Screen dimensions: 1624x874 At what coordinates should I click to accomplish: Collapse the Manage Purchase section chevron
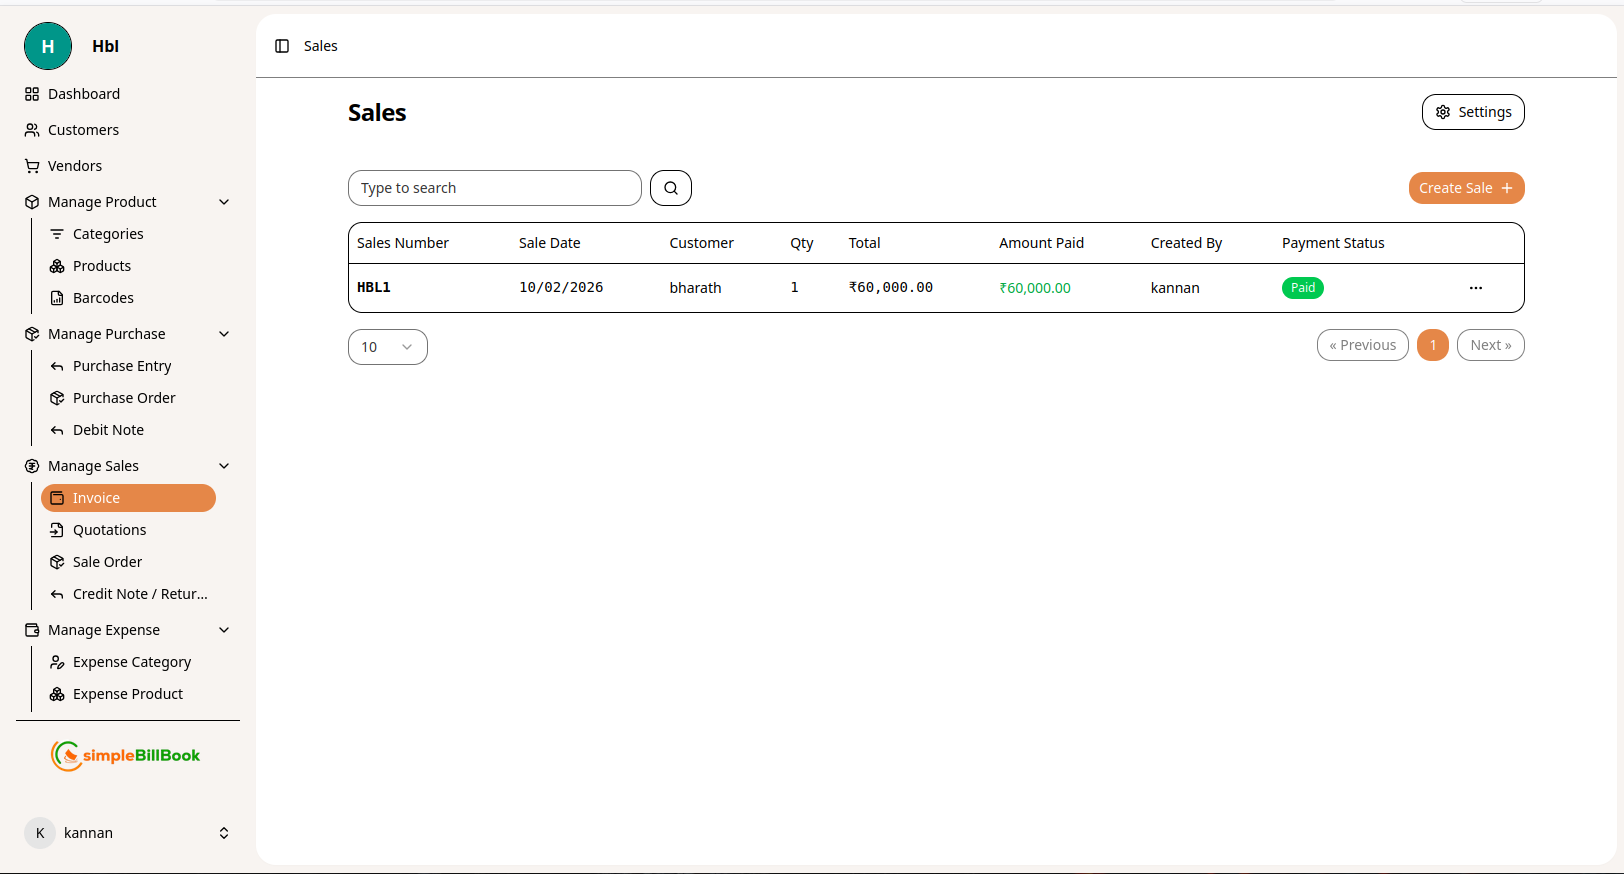pos(224,334)
